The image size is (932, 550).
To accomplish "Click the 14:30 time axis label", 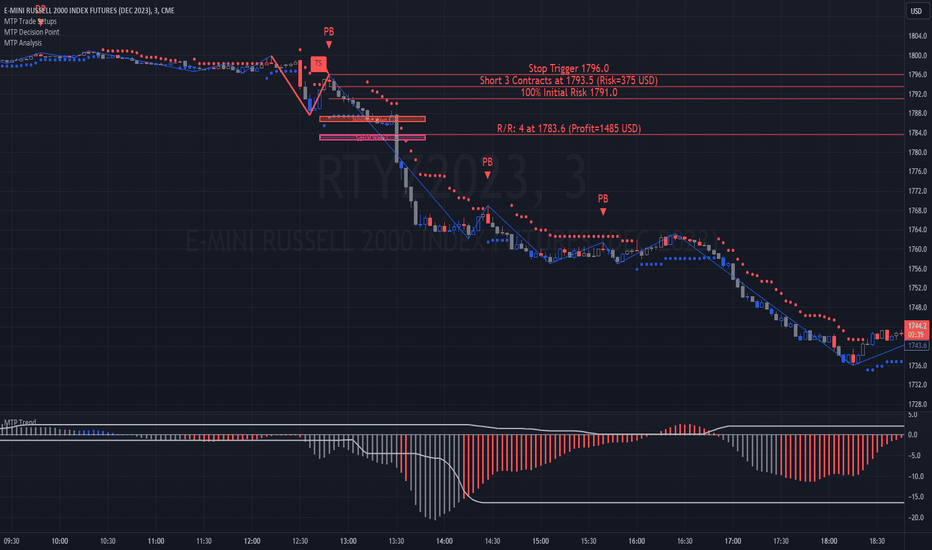I will [x=492, y=541].
